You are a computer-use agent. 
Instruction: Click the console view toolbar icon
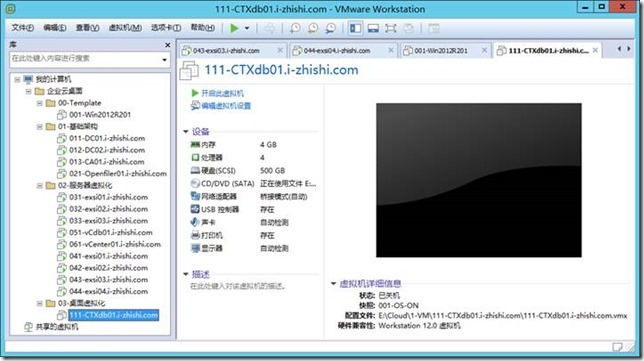pyautogui.click(x=434, y=28)
